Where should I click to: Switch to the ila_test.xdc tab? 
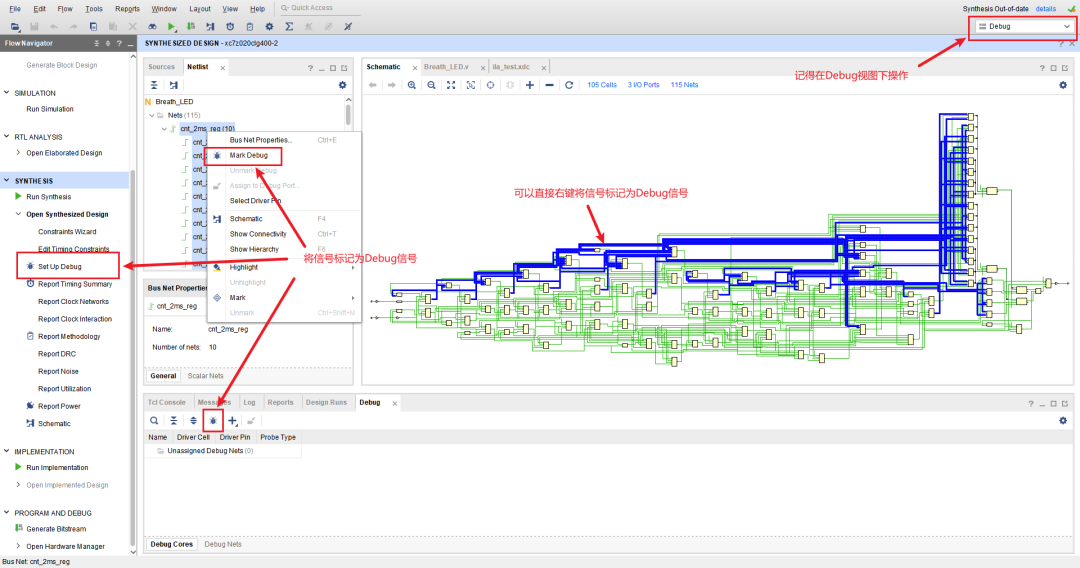point(511,67)
